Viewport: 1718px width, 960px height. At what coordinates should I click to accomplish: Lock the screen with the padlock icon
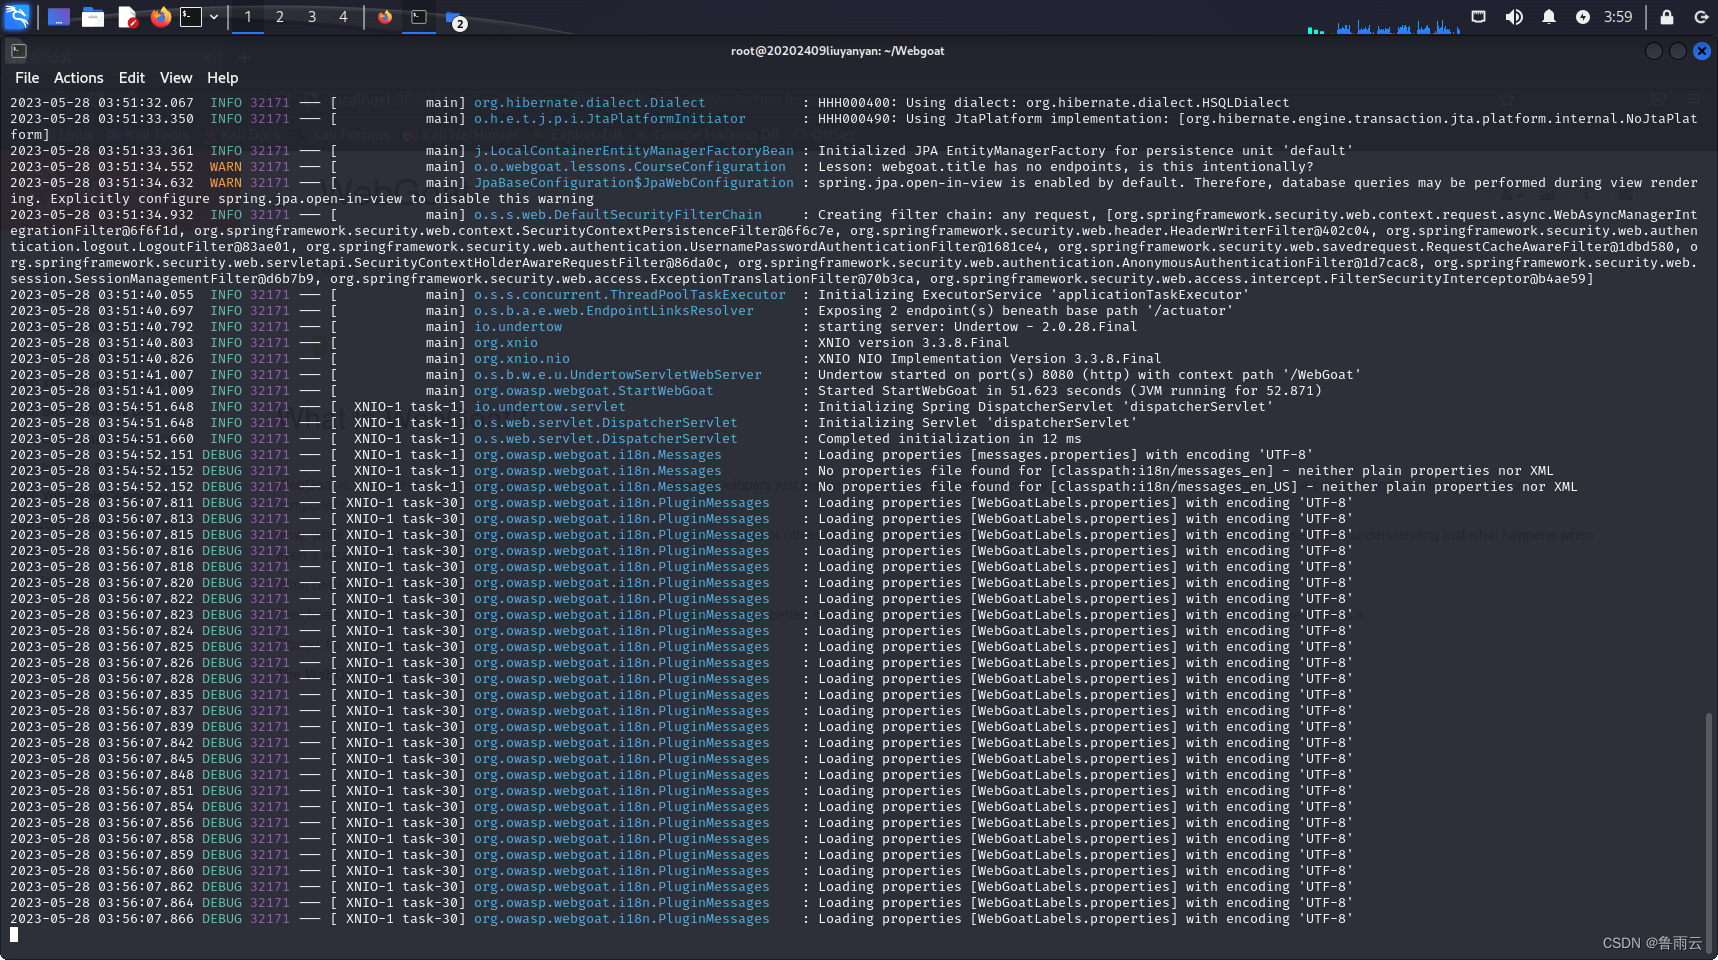(1667, 17)
